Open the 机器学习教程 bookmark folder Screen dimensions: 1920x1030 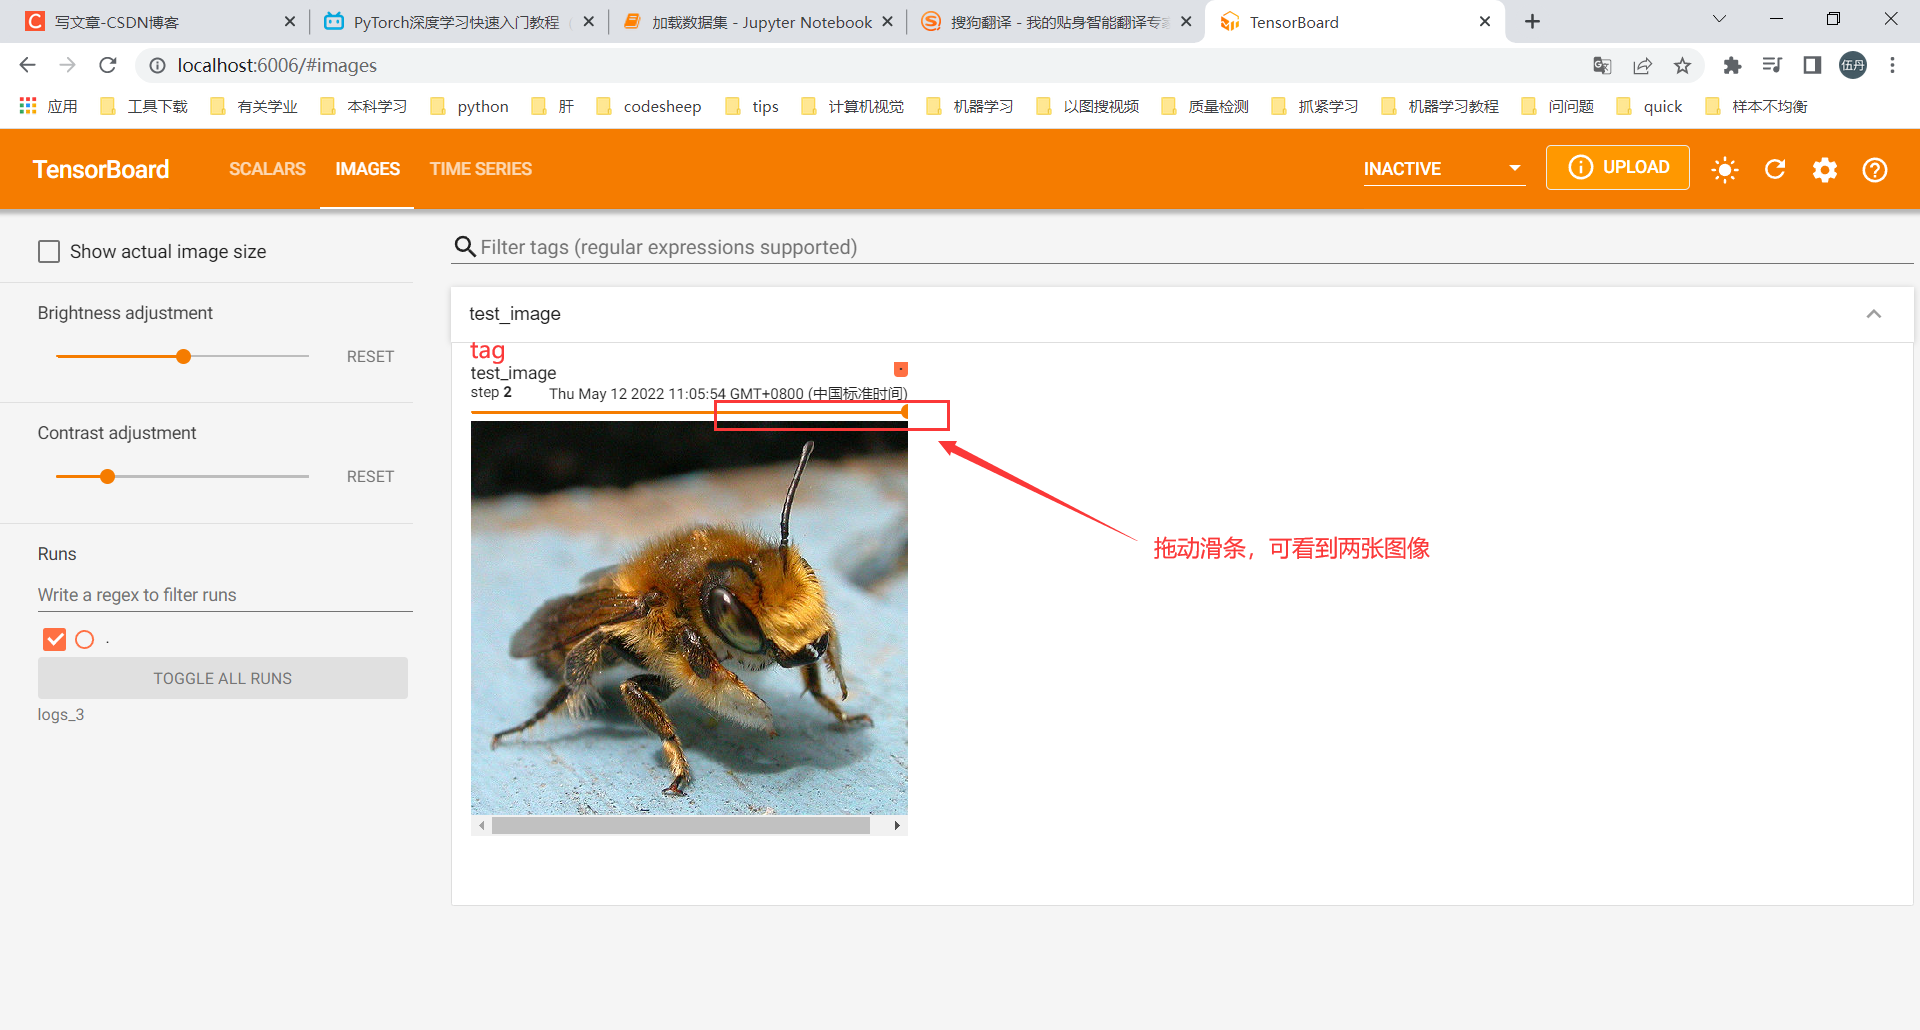pyautogui.click(x=1439, y=106)
